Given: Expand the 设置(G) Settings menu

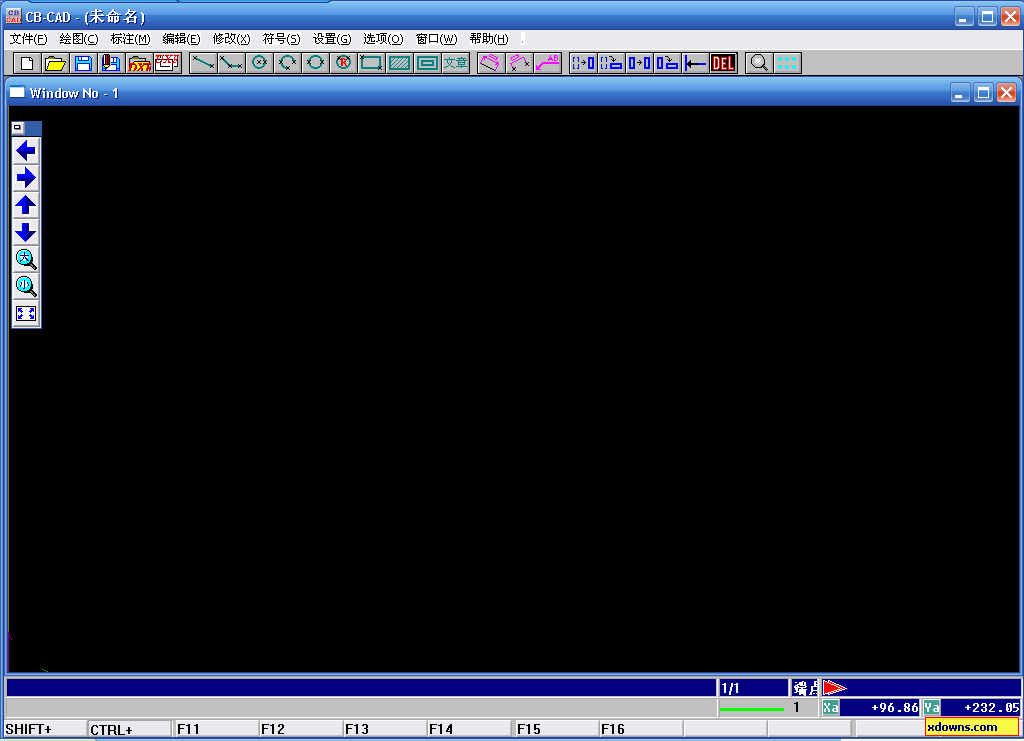Looking at the screenshot, I should tap(332, 39).
